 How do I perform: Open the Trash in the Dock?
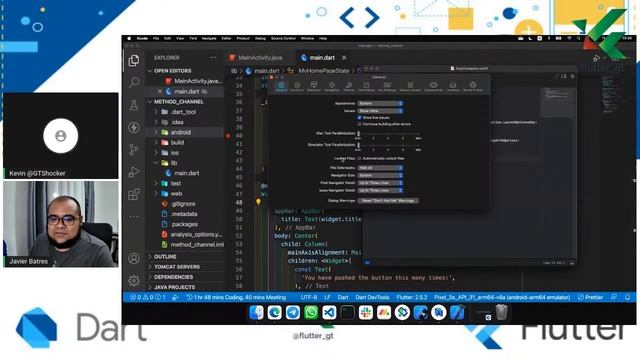pos(502,313)
